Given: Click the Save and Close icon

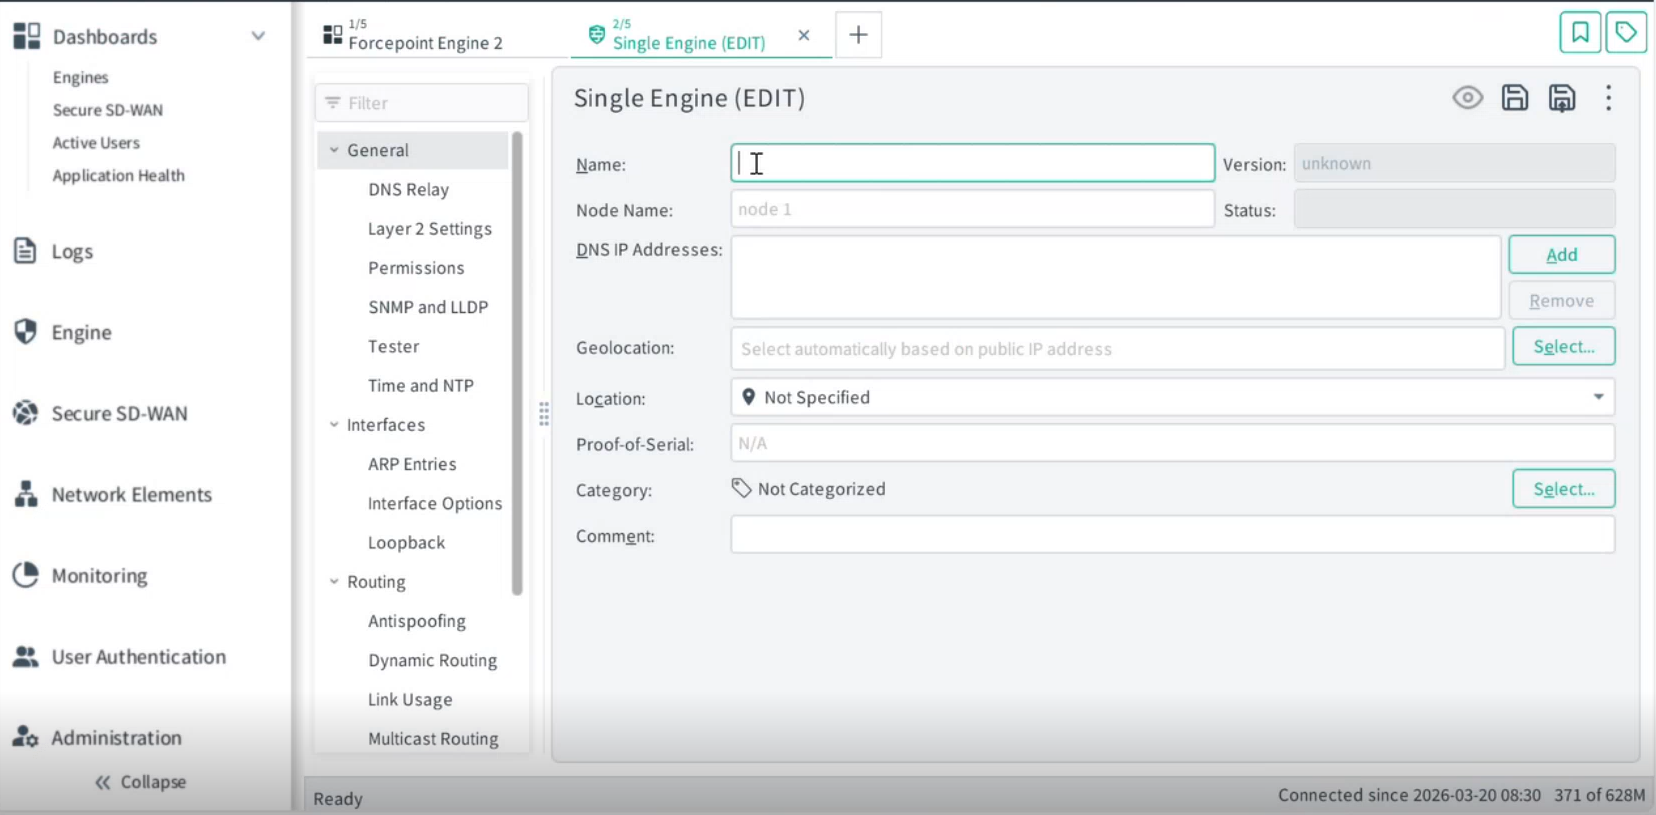Looking at the screenshot, I should 1562,97.
